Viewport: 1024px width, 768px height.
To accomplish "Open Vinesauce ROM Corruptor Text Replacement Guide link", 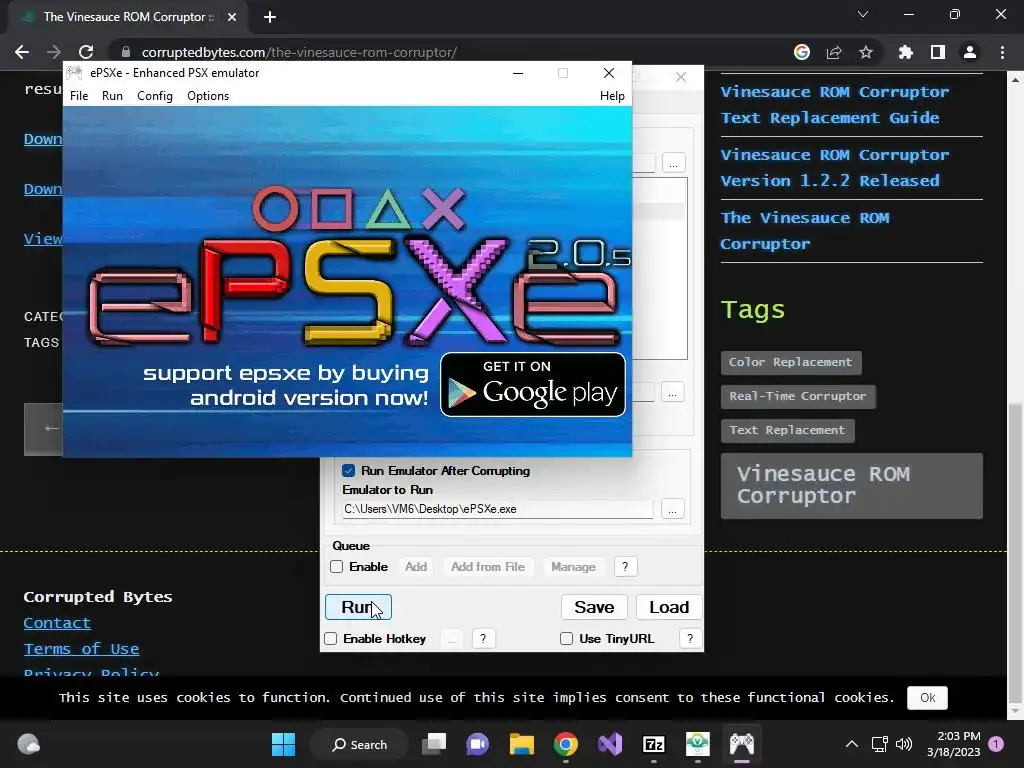I will pos(835,104).
